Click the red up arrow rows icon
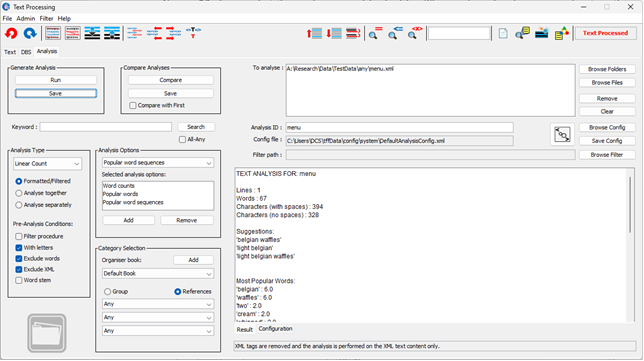This screenshot has height=361, width=644. (x=314, y=33)
